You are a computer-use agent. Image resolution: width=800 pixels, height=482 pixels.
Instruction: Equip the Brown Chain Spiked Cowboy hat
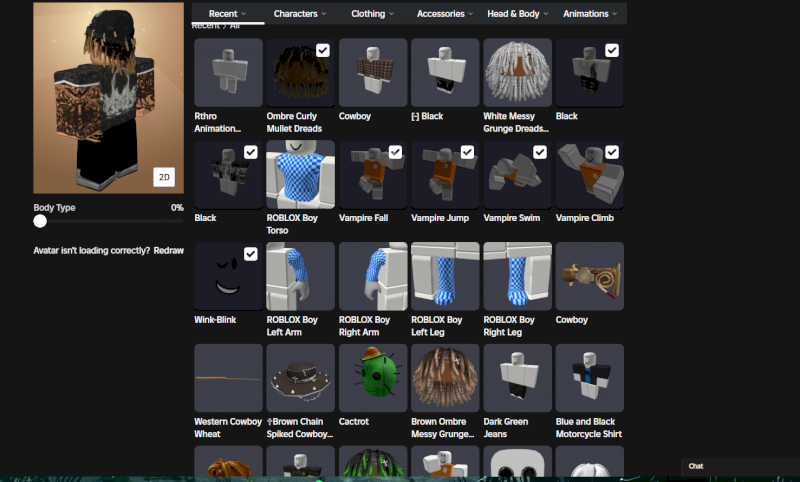301,378
